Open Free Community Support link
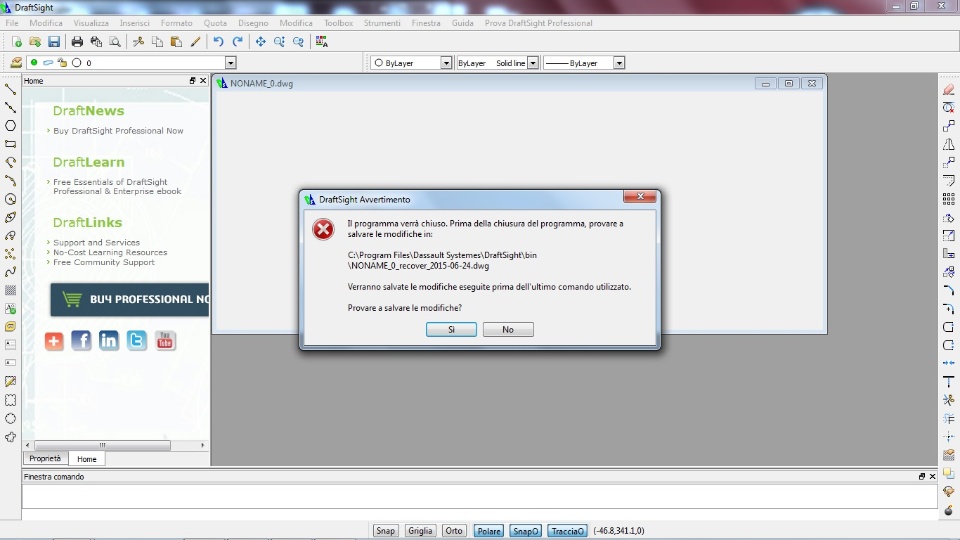Viewport: 960px width, 540px height. point(103,262)
